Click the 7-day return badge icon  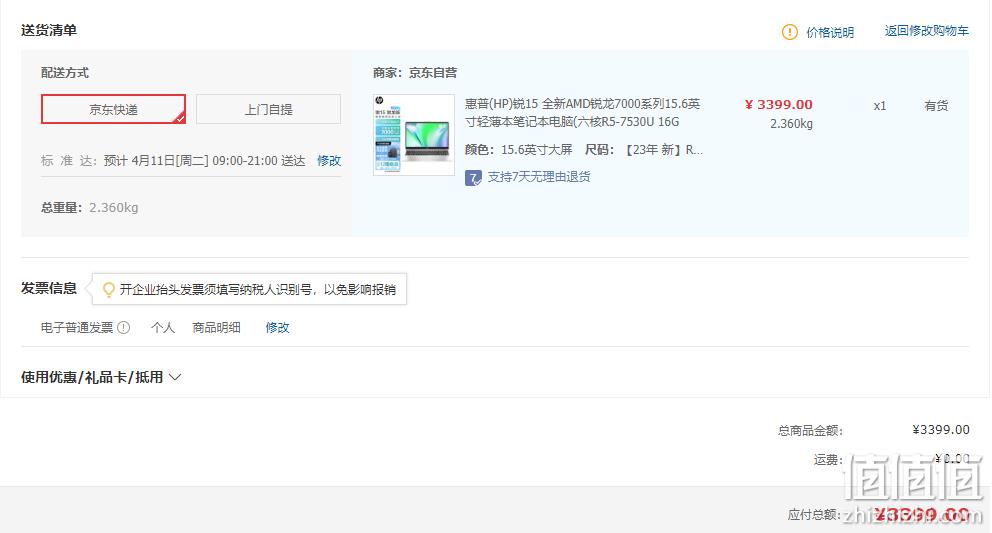[x=473, y=178]
